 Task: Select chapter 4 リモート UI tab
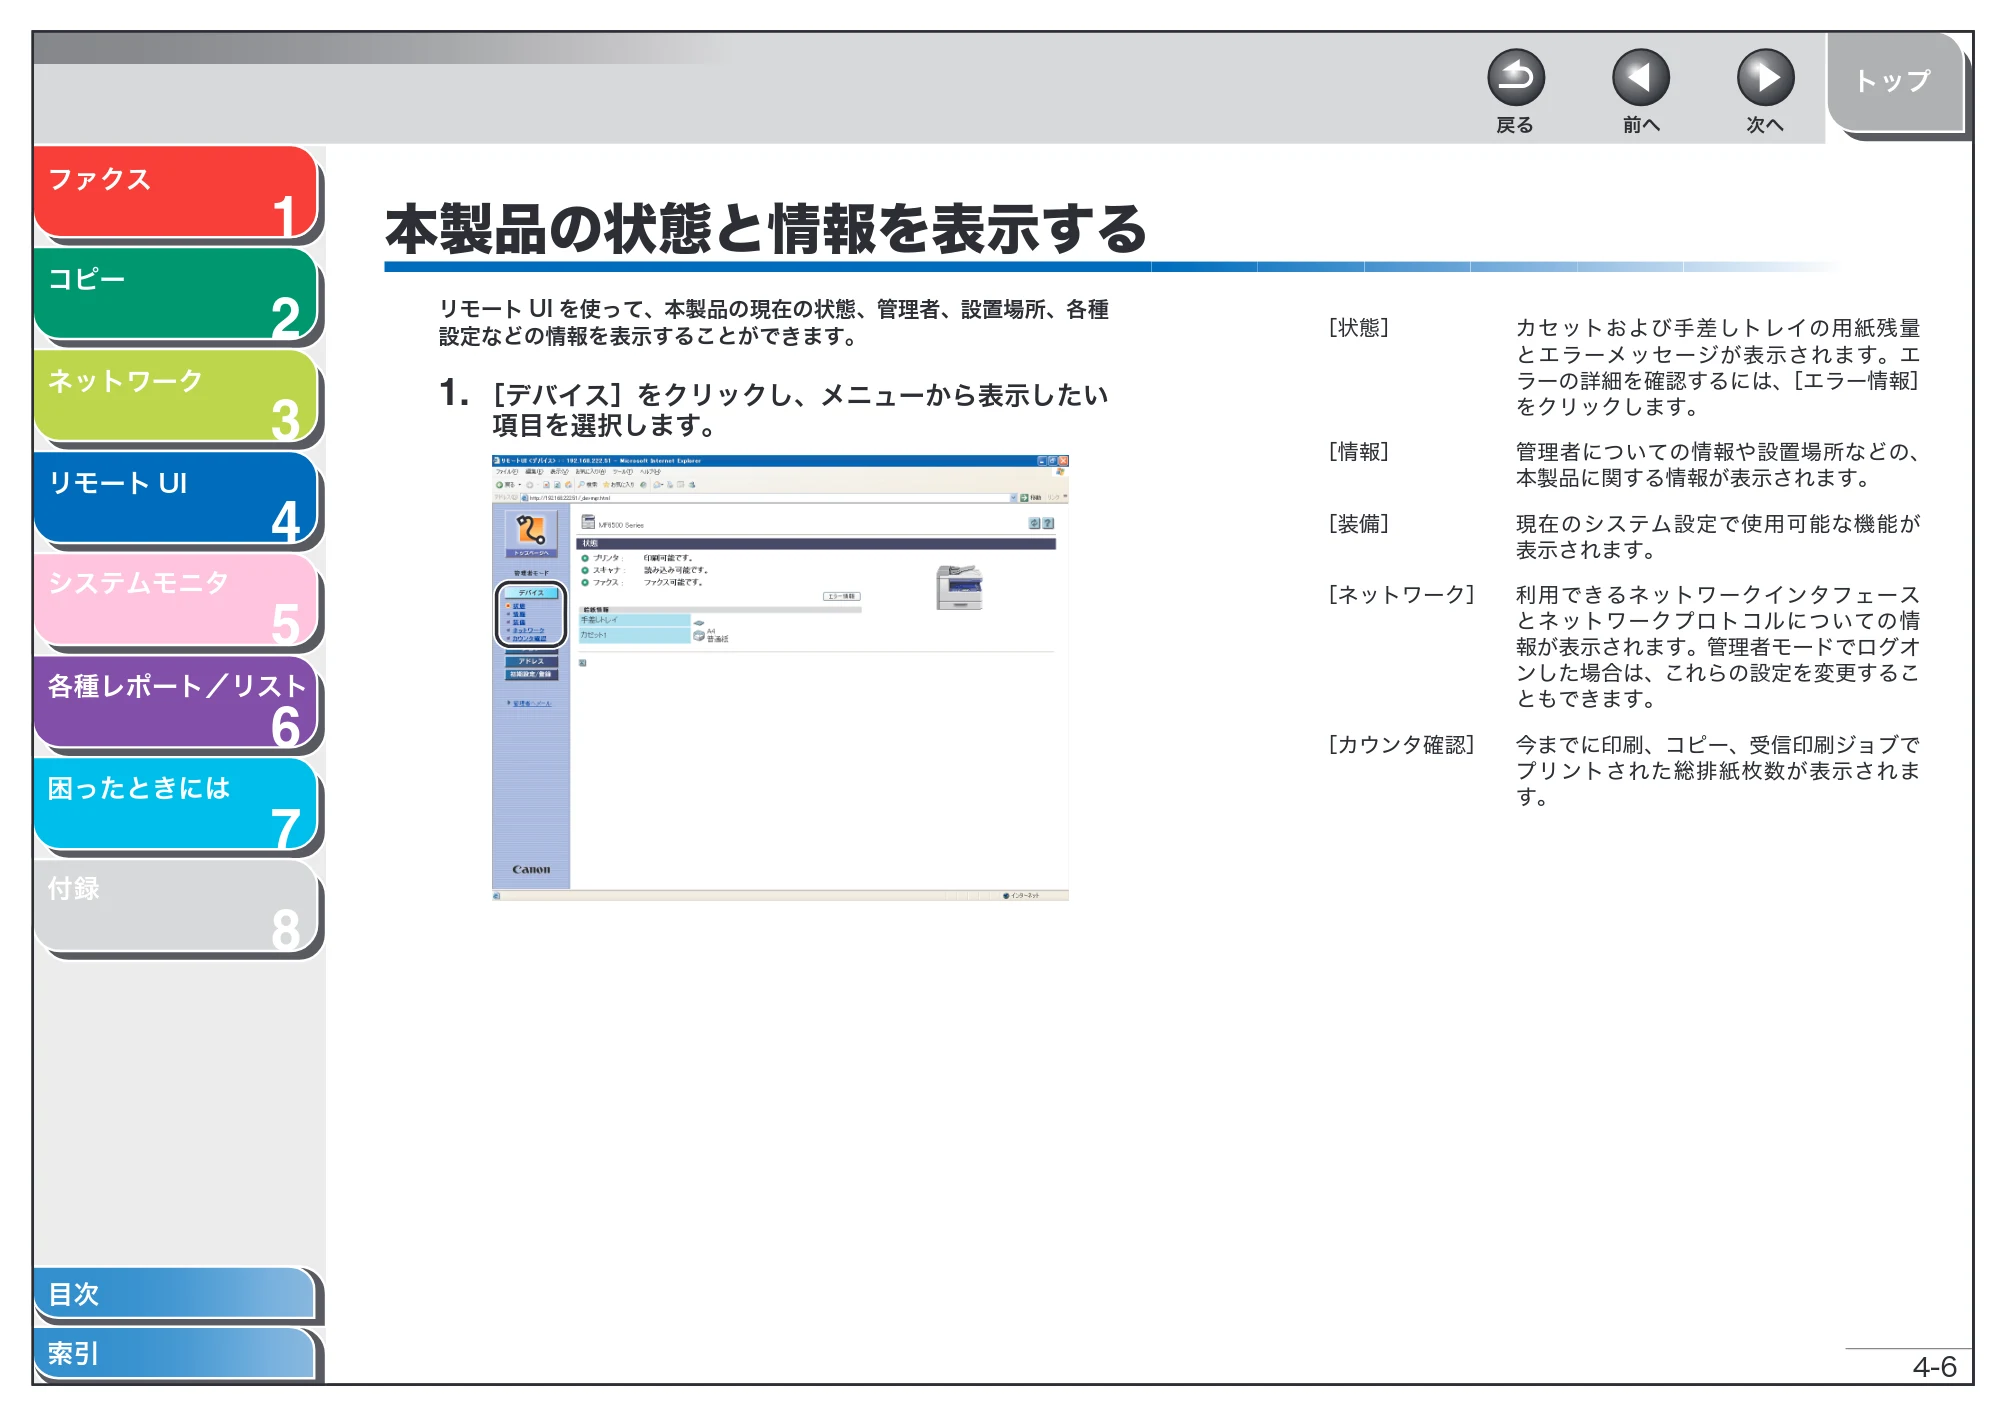coord(176,498)
